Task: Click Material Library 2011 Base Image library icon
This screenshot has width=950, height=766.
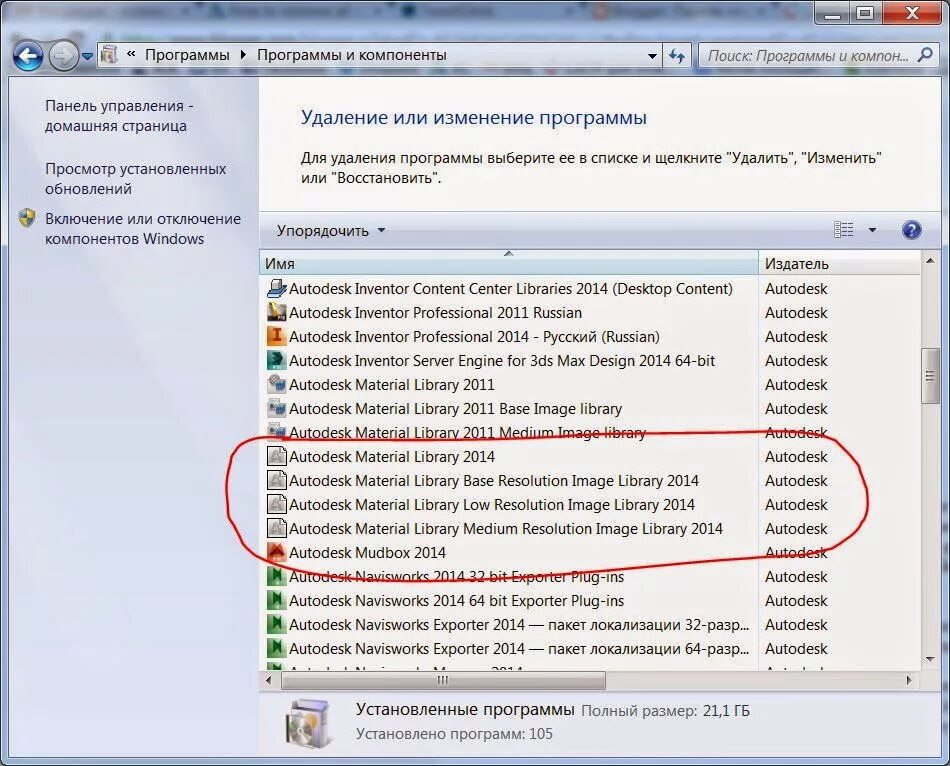Action: pyautogui.click(x=277, y=408)
